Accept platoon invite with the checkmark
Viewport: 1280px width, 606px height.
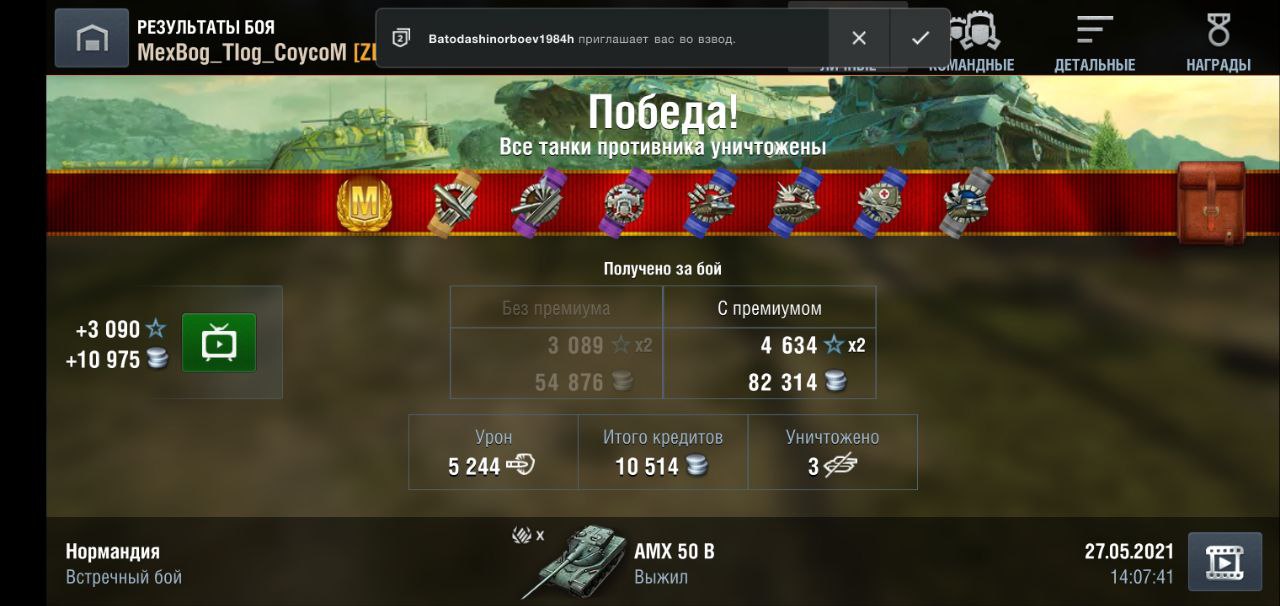[x=920, y=38]
